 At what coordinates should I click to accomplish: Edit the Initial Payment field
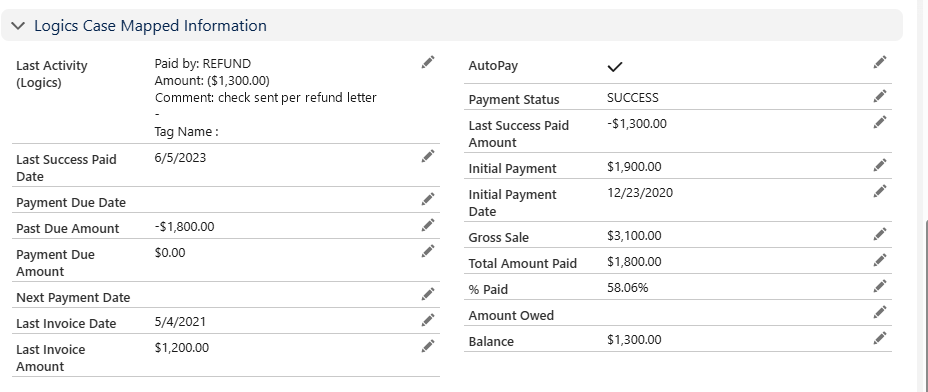point(880,165)
